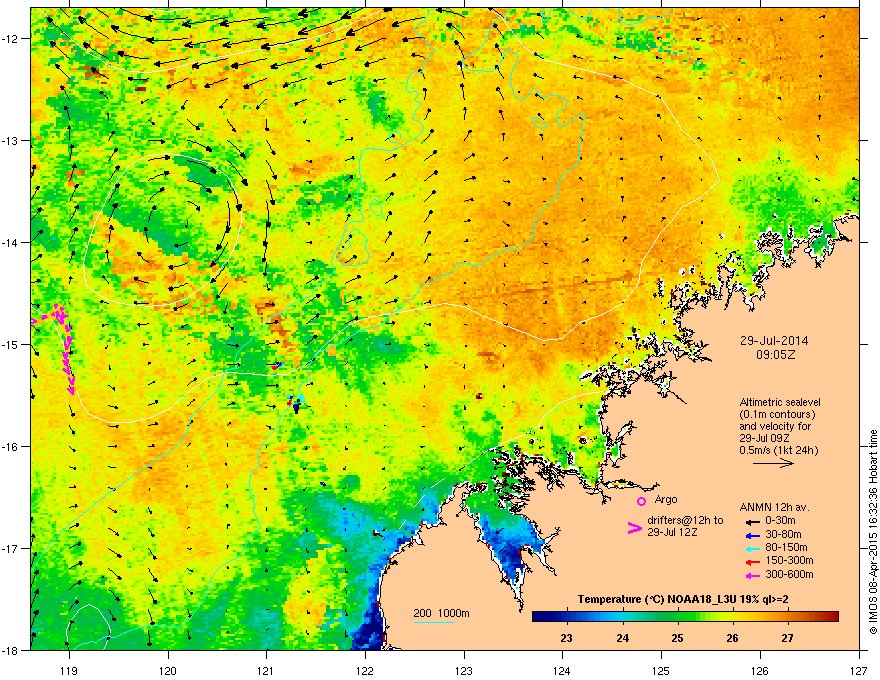Click the IMOS copyright timestamp text
Screen dimensions: 880x680
click(873, 532)
